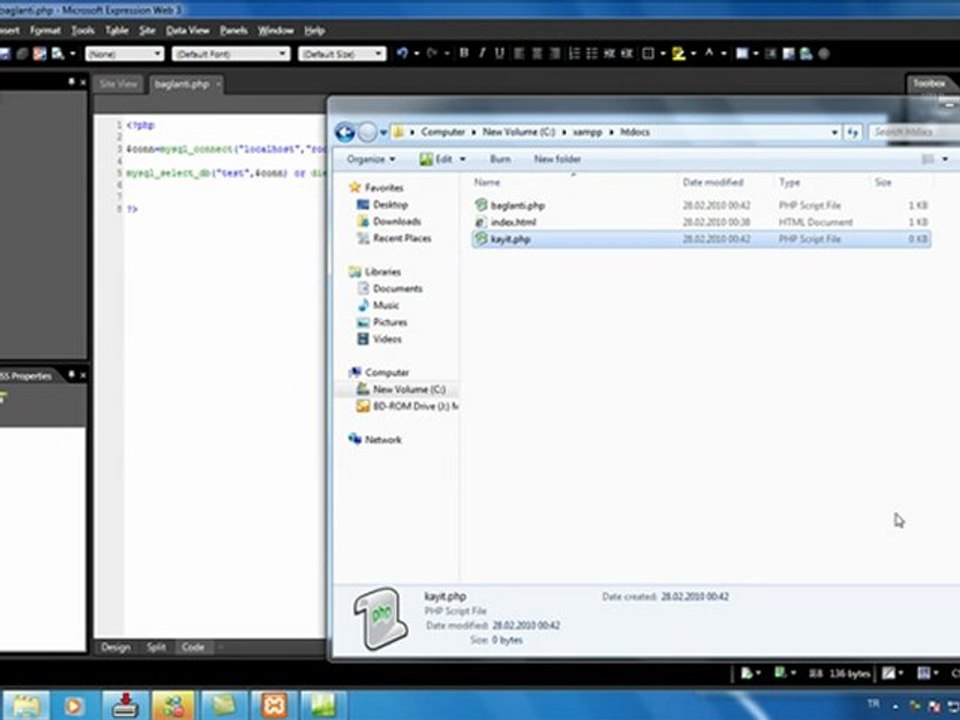Click the Burn button in Explorer

click(500, 159)
